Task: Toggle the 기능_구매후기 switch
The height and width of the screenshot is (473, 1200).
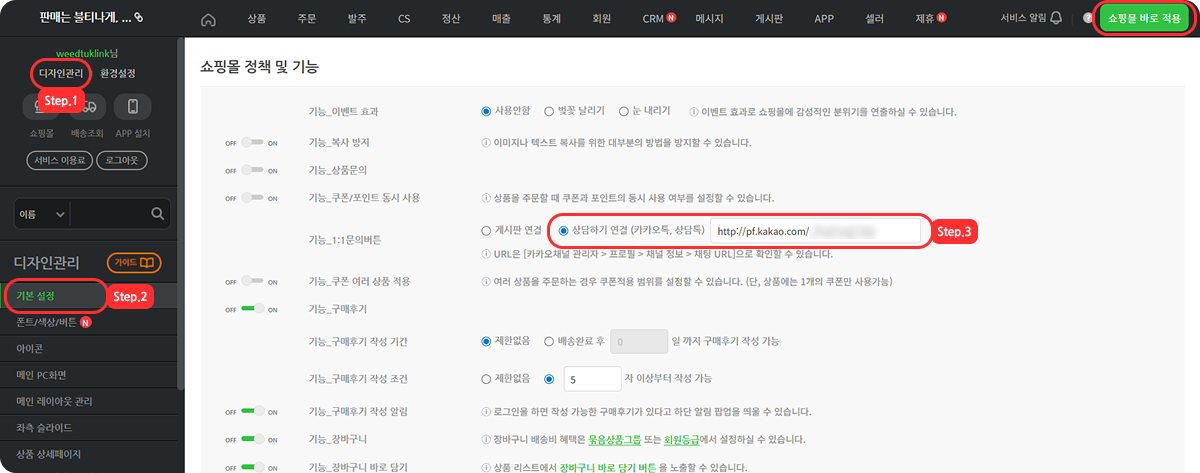Action: [252, 310]
